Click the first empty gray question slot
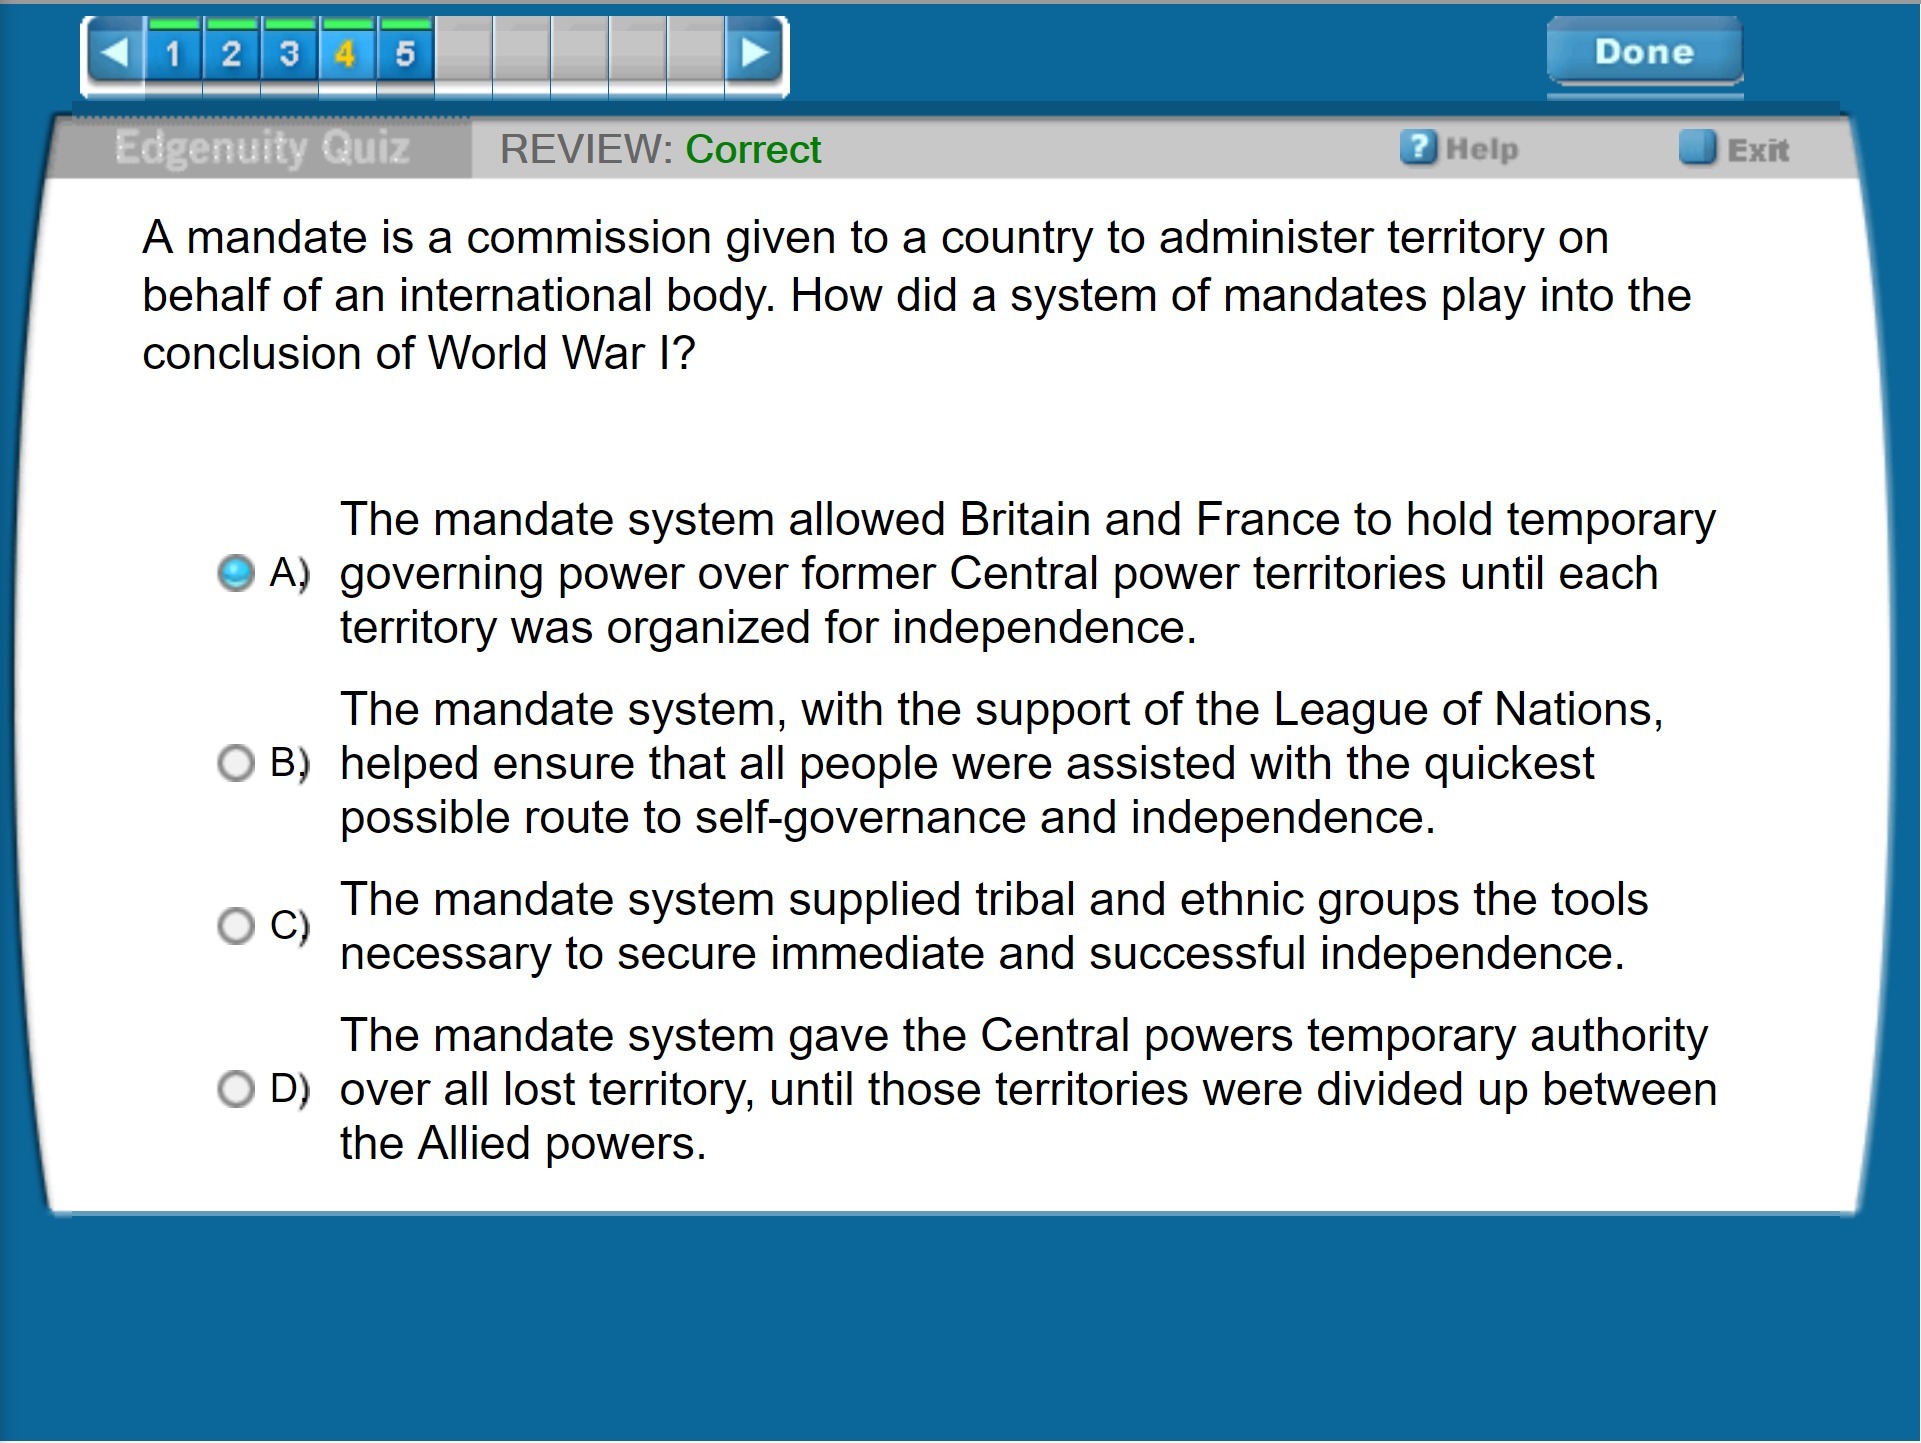 coord(463,53)
